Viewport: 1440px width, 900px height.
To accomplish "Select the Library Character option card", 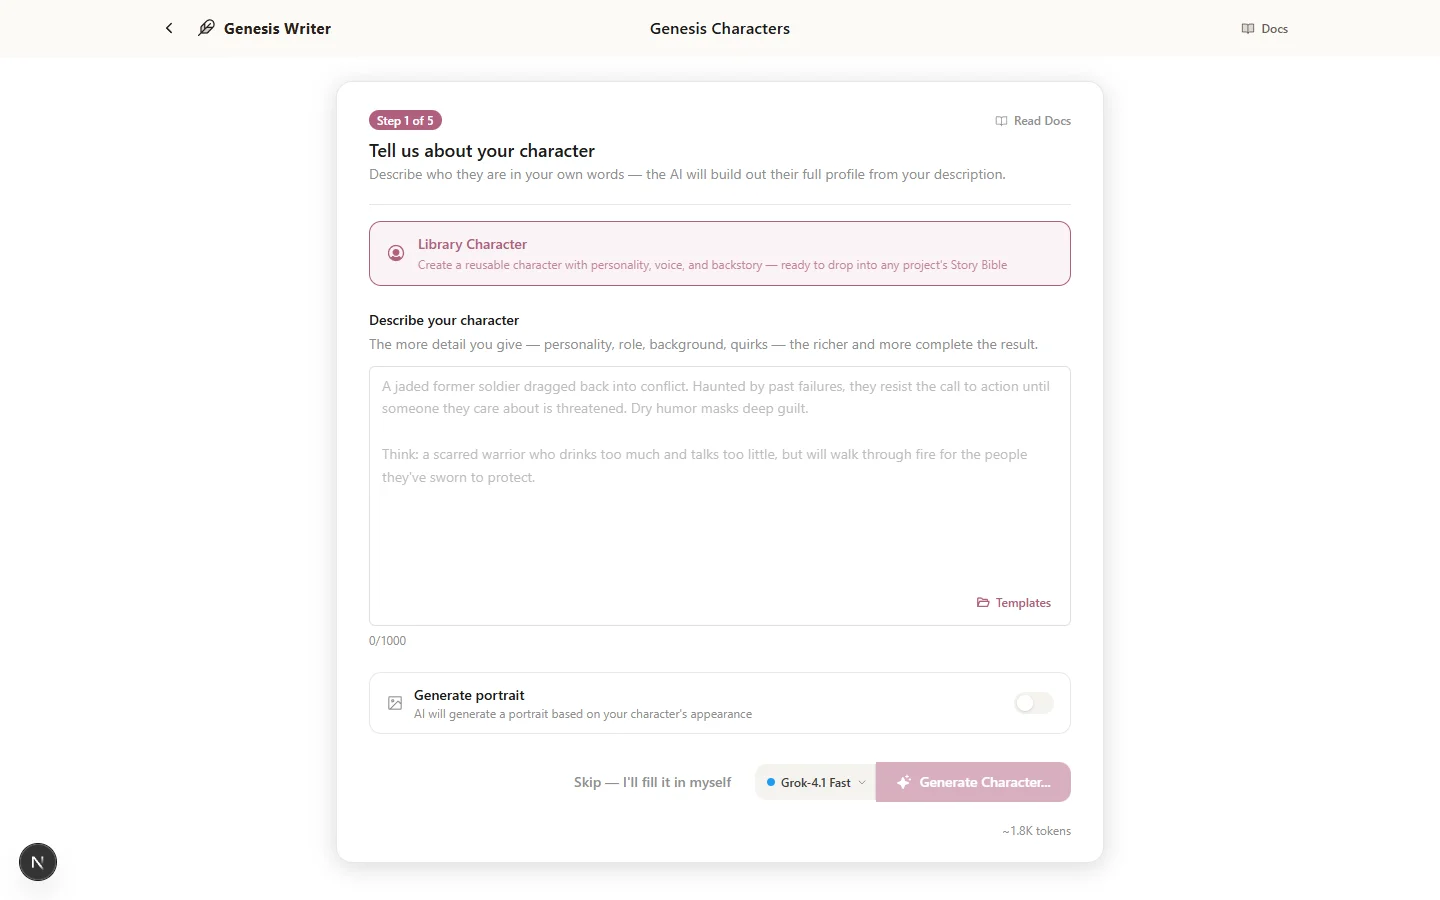I will (x=719, y=253).
